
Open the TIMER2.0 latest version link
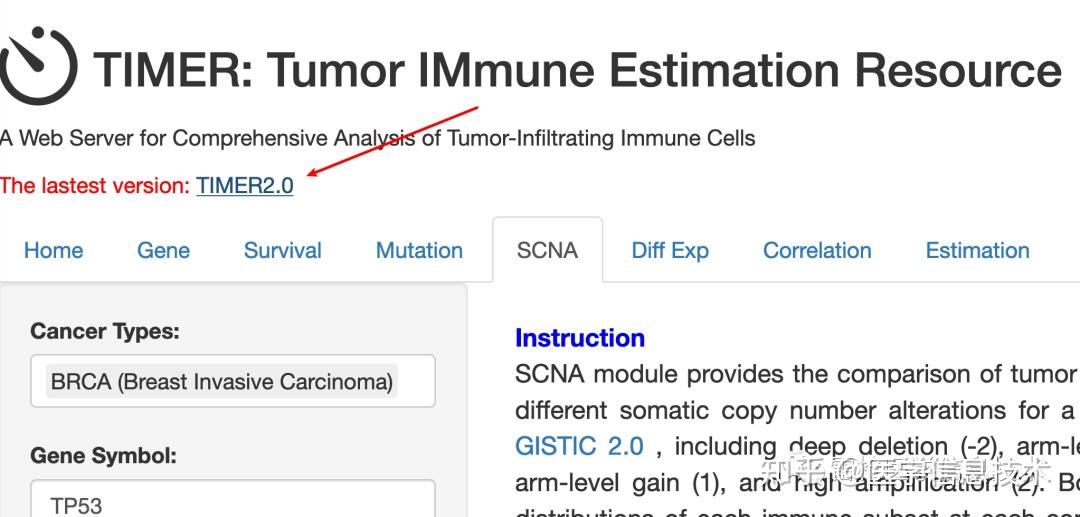point(245,186)
